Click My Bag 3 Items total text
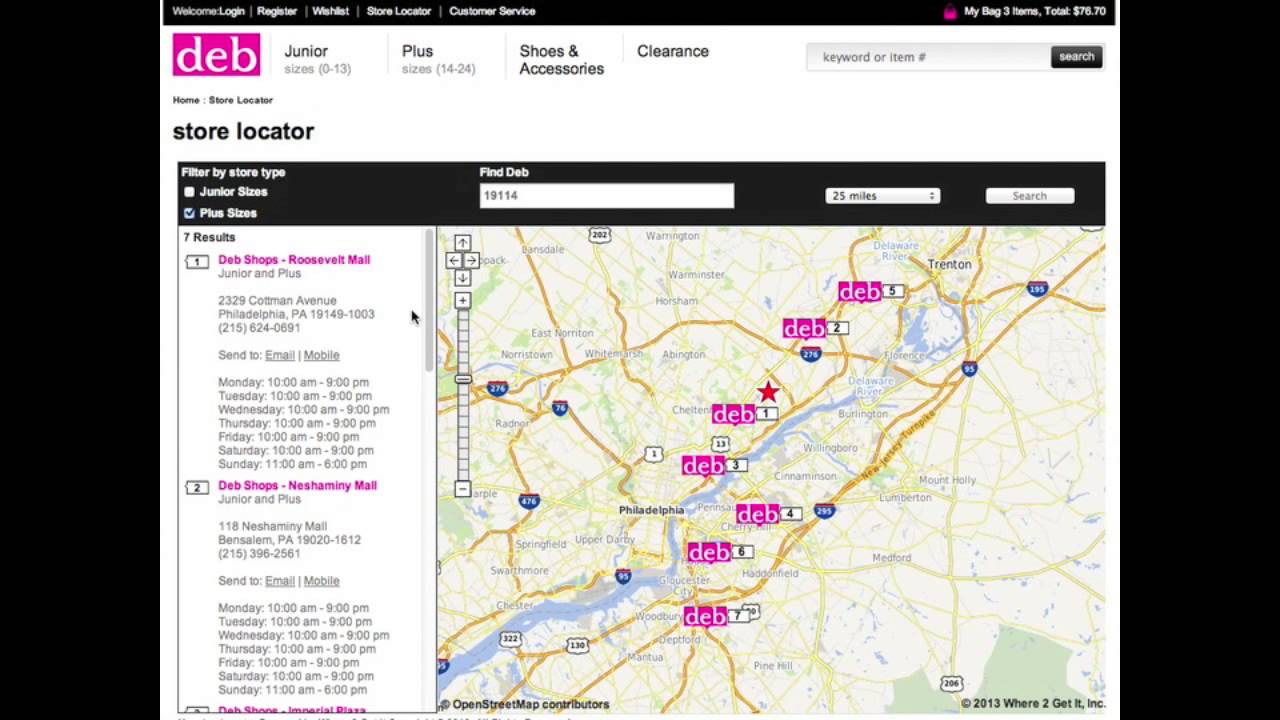This screenshot has width=1280, height=720. [x=1035, y=12]
